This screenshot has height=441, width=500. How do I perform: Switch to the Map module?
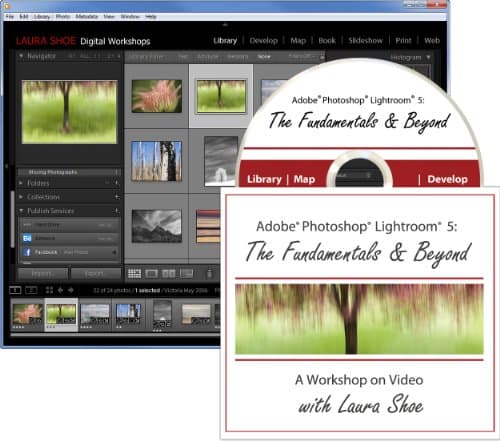298,41
